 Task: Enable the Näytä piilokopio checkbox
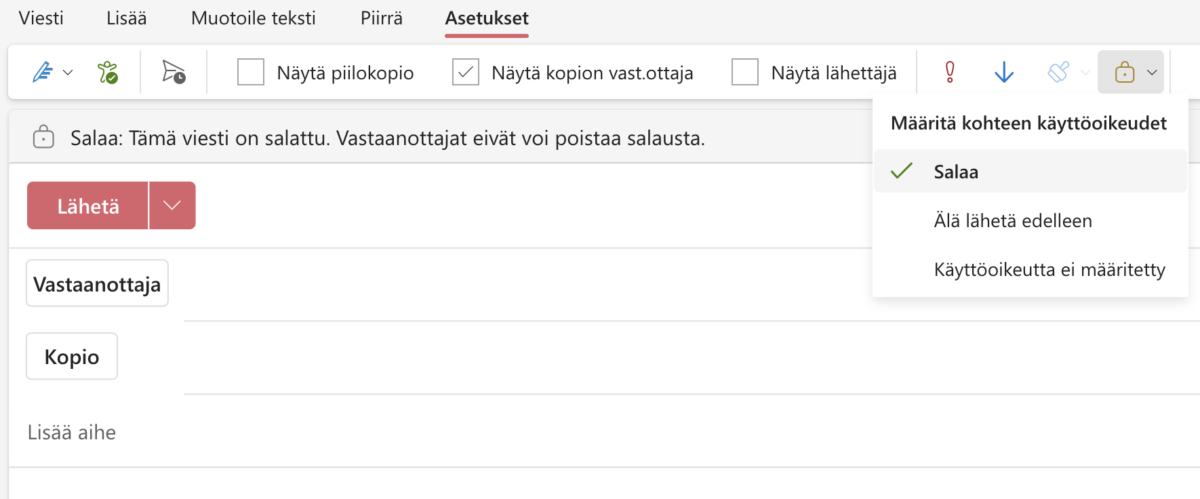[x=251, y=72]
